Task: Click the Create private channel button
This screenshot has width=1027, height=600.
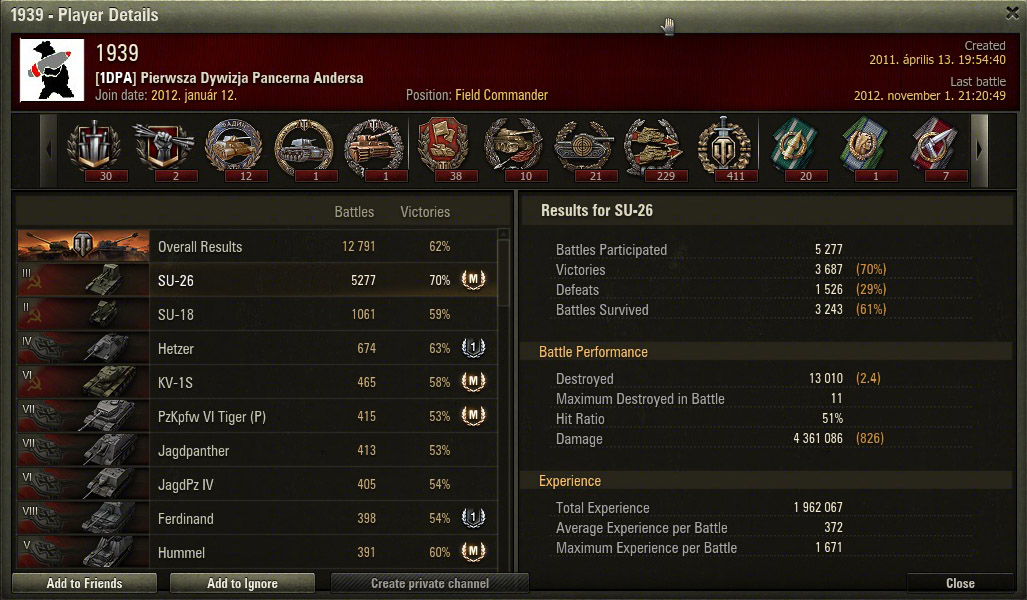Action: (x=430, y=583)
